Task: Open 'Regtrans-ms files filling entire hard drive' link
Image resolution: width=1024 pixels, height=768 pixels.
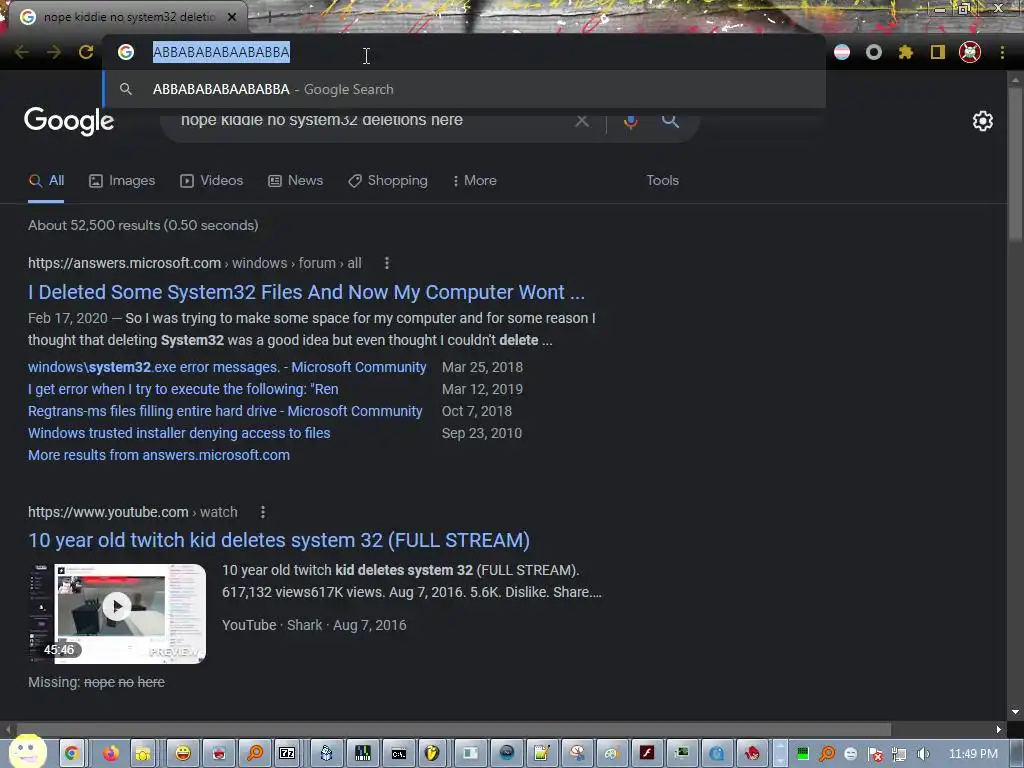Action: 225,411
